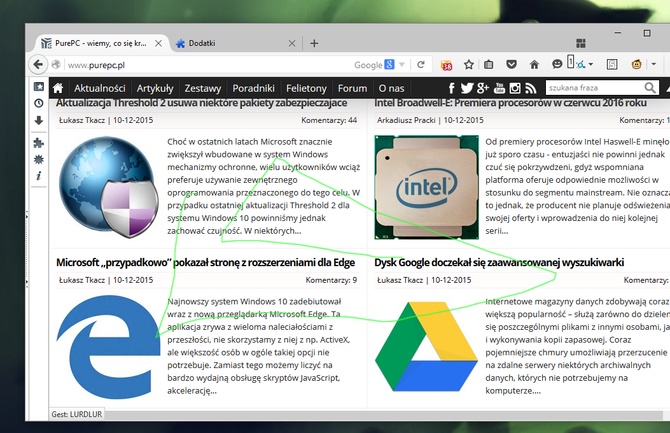The image size is (670, 433).
Task: Open the Poradniki menu item
Action: [x=253, y=88]
